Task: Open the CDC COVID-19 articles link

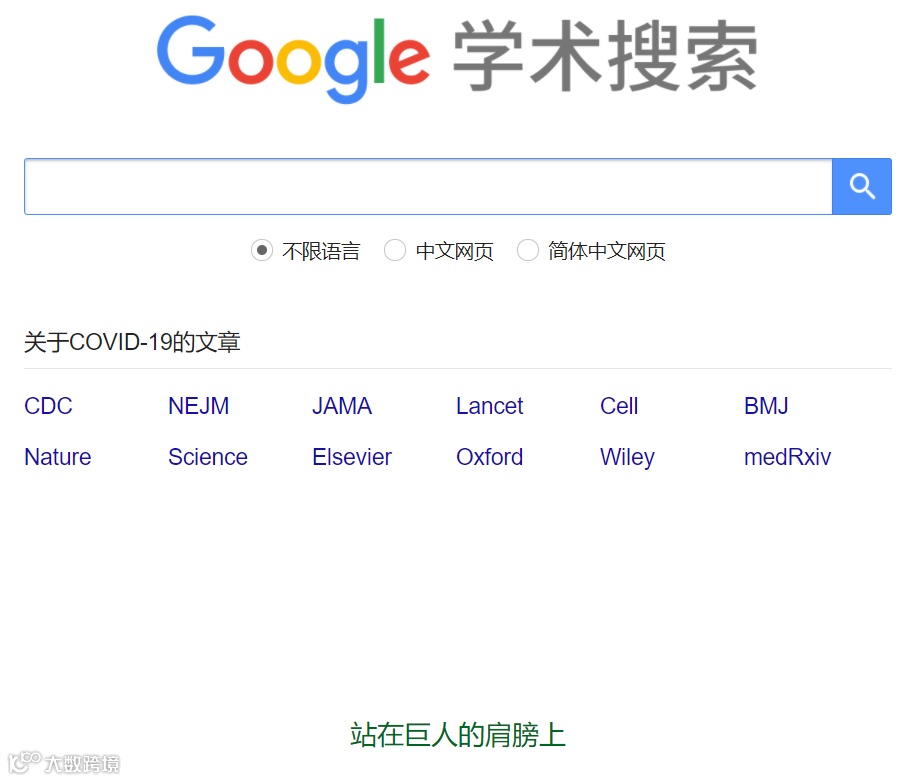Action: [48, 406]
